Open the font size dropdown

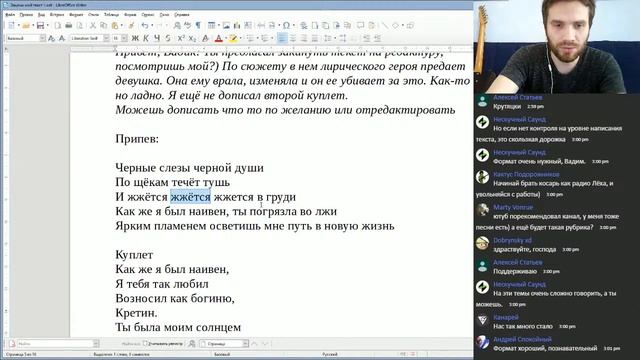[x=124, y=38]
